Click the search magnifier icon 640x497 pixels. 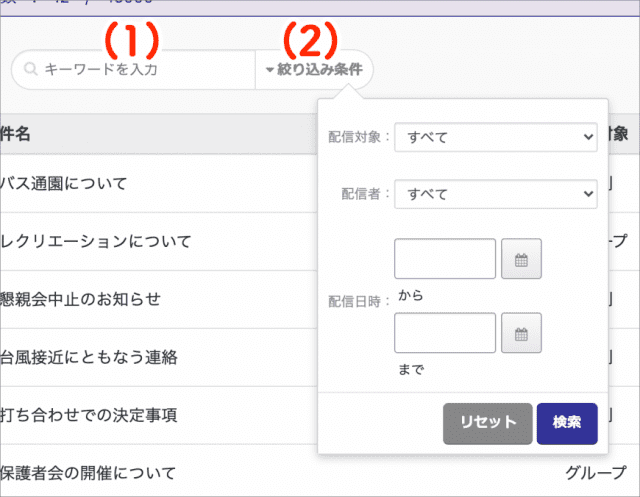click(x=31, y=69)
